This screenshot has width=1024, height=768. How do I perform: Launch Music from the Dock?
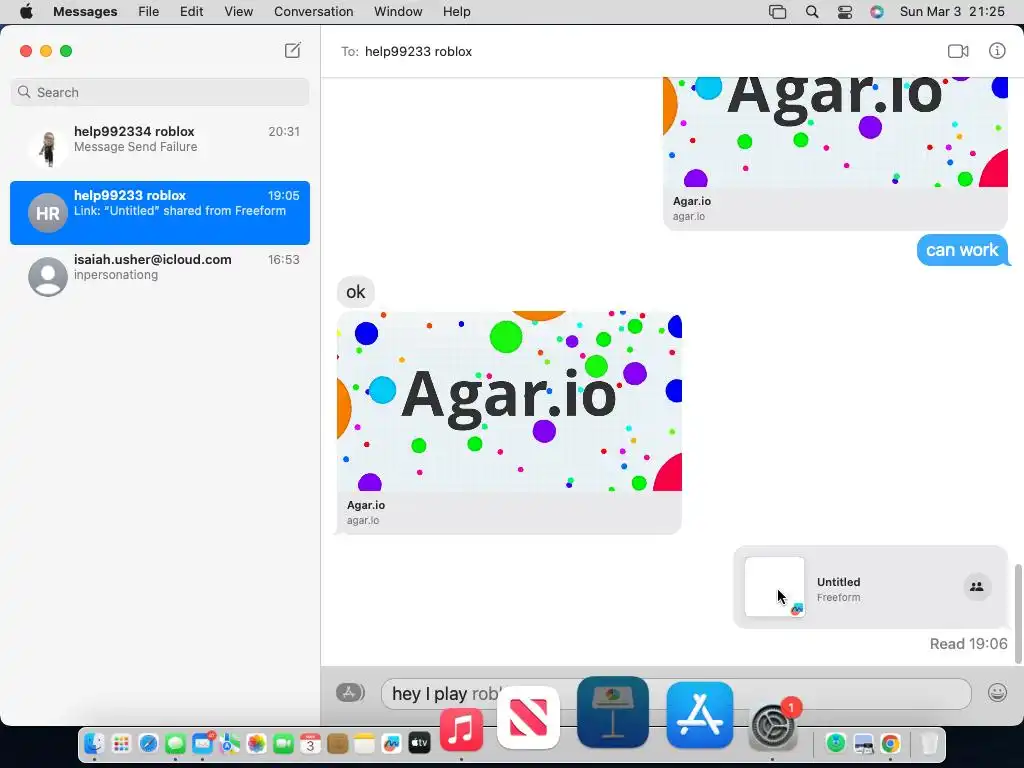462,729
